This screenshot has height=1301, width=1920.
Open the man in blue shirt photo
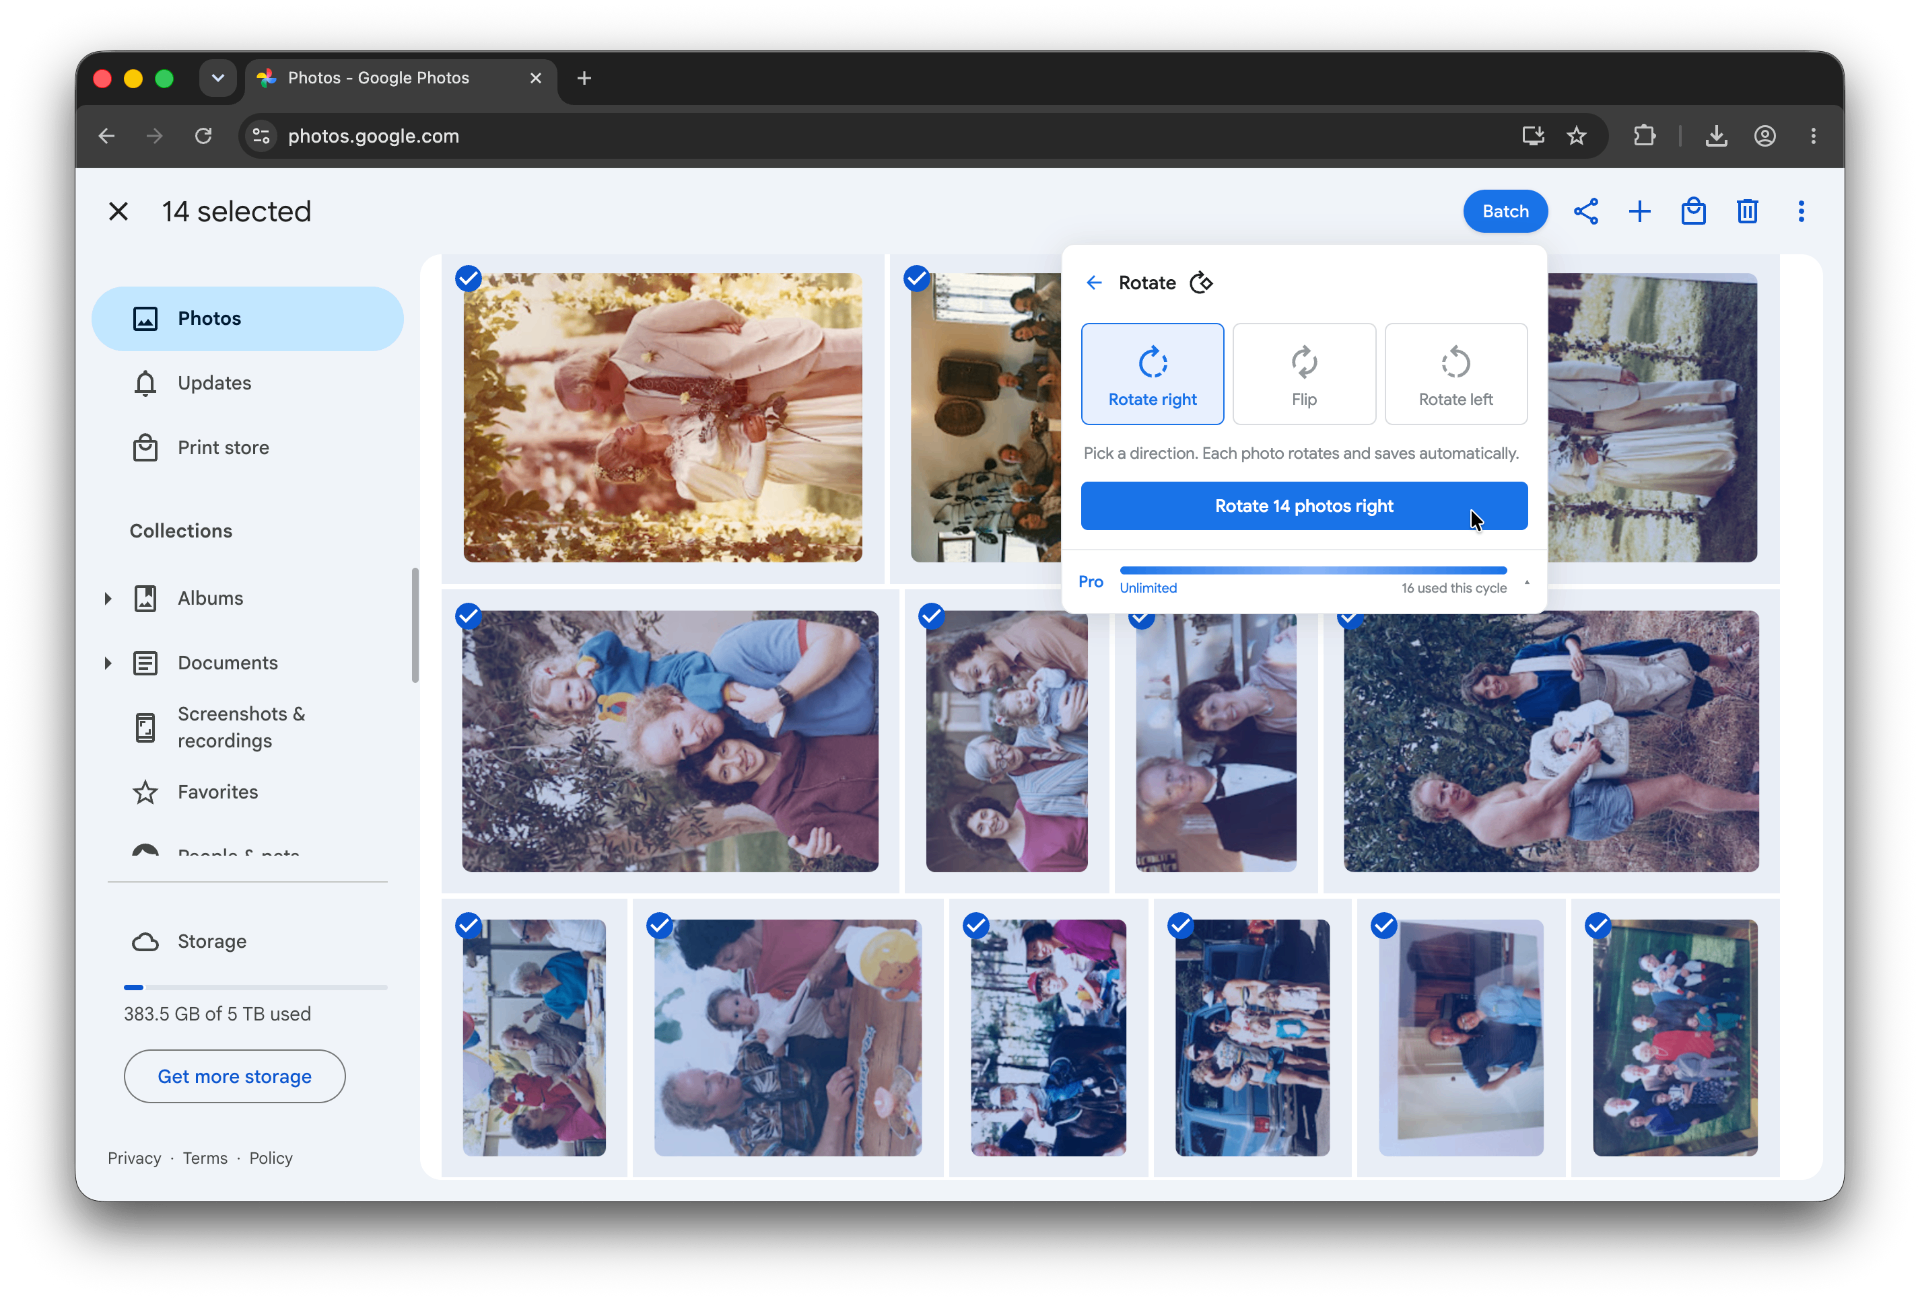click(1461, 1038)
